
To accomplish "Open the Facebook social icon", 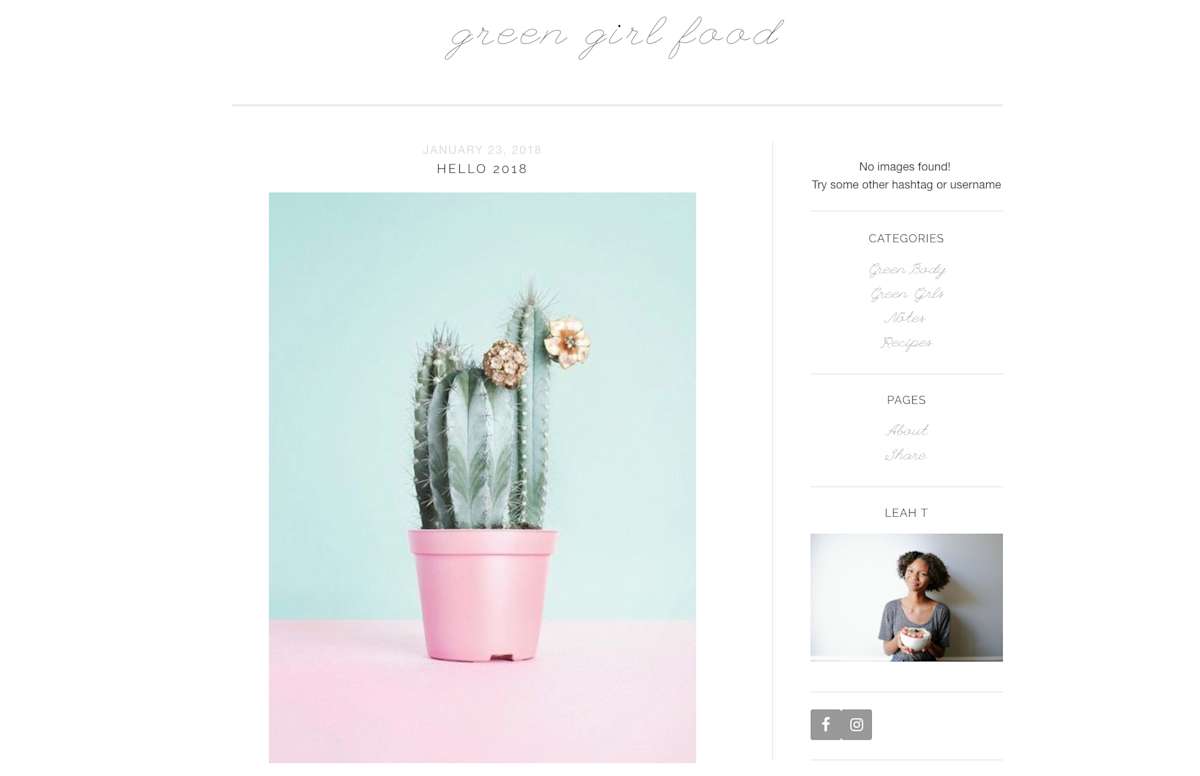I will click(x=825, y=724).
